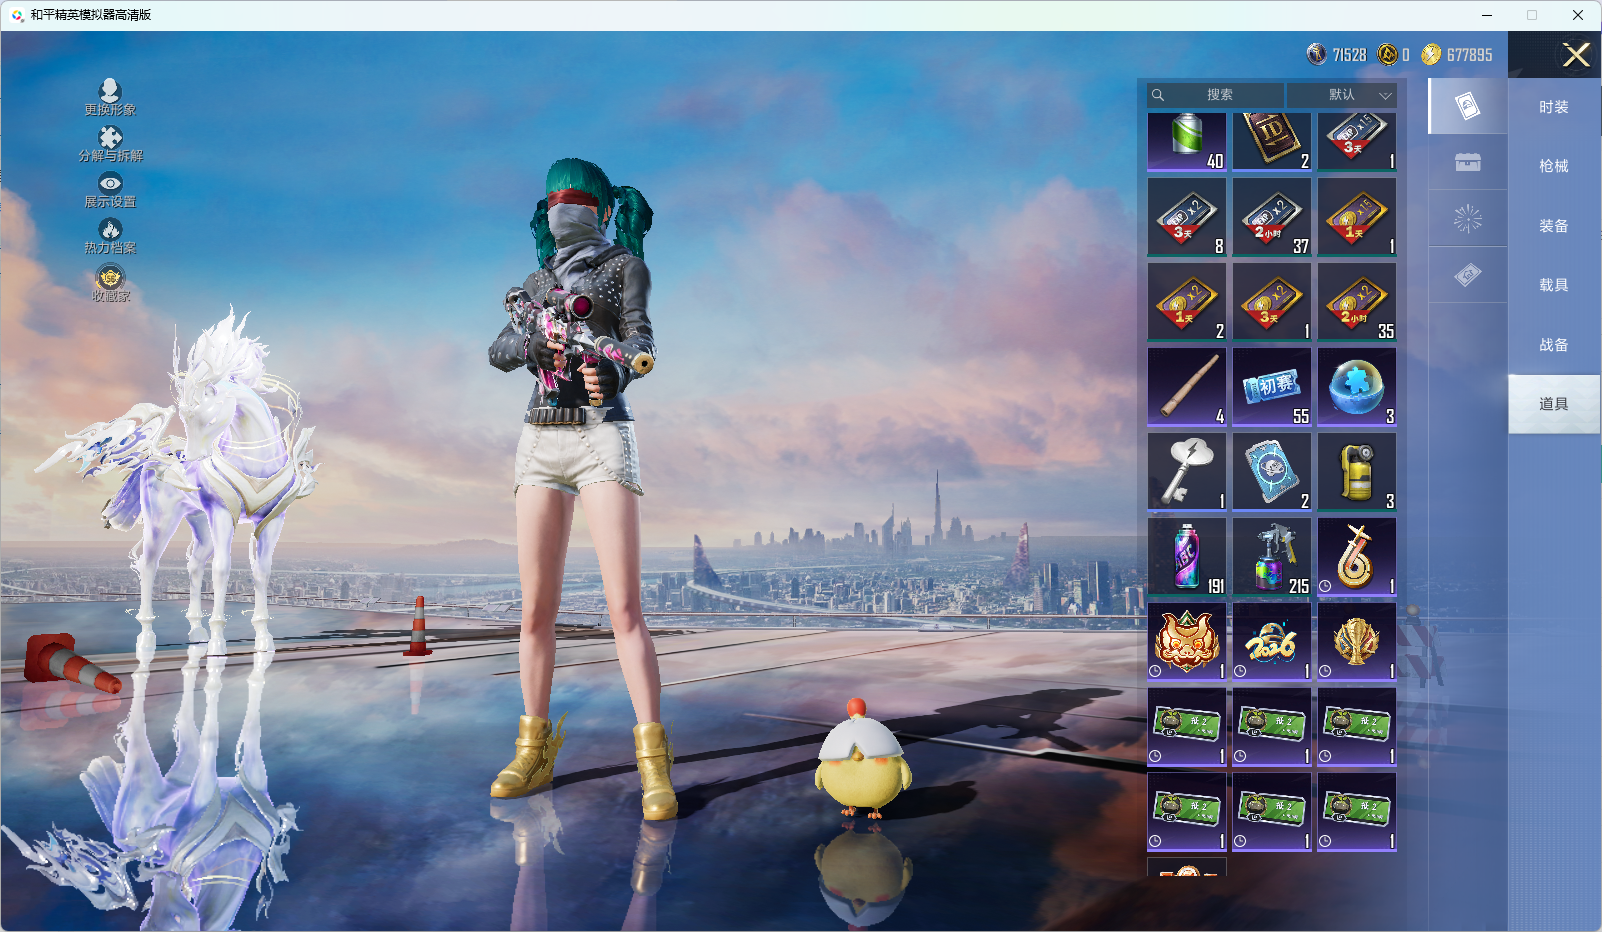Switch to the 时装 tab
The width and height of the screenshot is (1602, 932).
tap(1553, 107)
